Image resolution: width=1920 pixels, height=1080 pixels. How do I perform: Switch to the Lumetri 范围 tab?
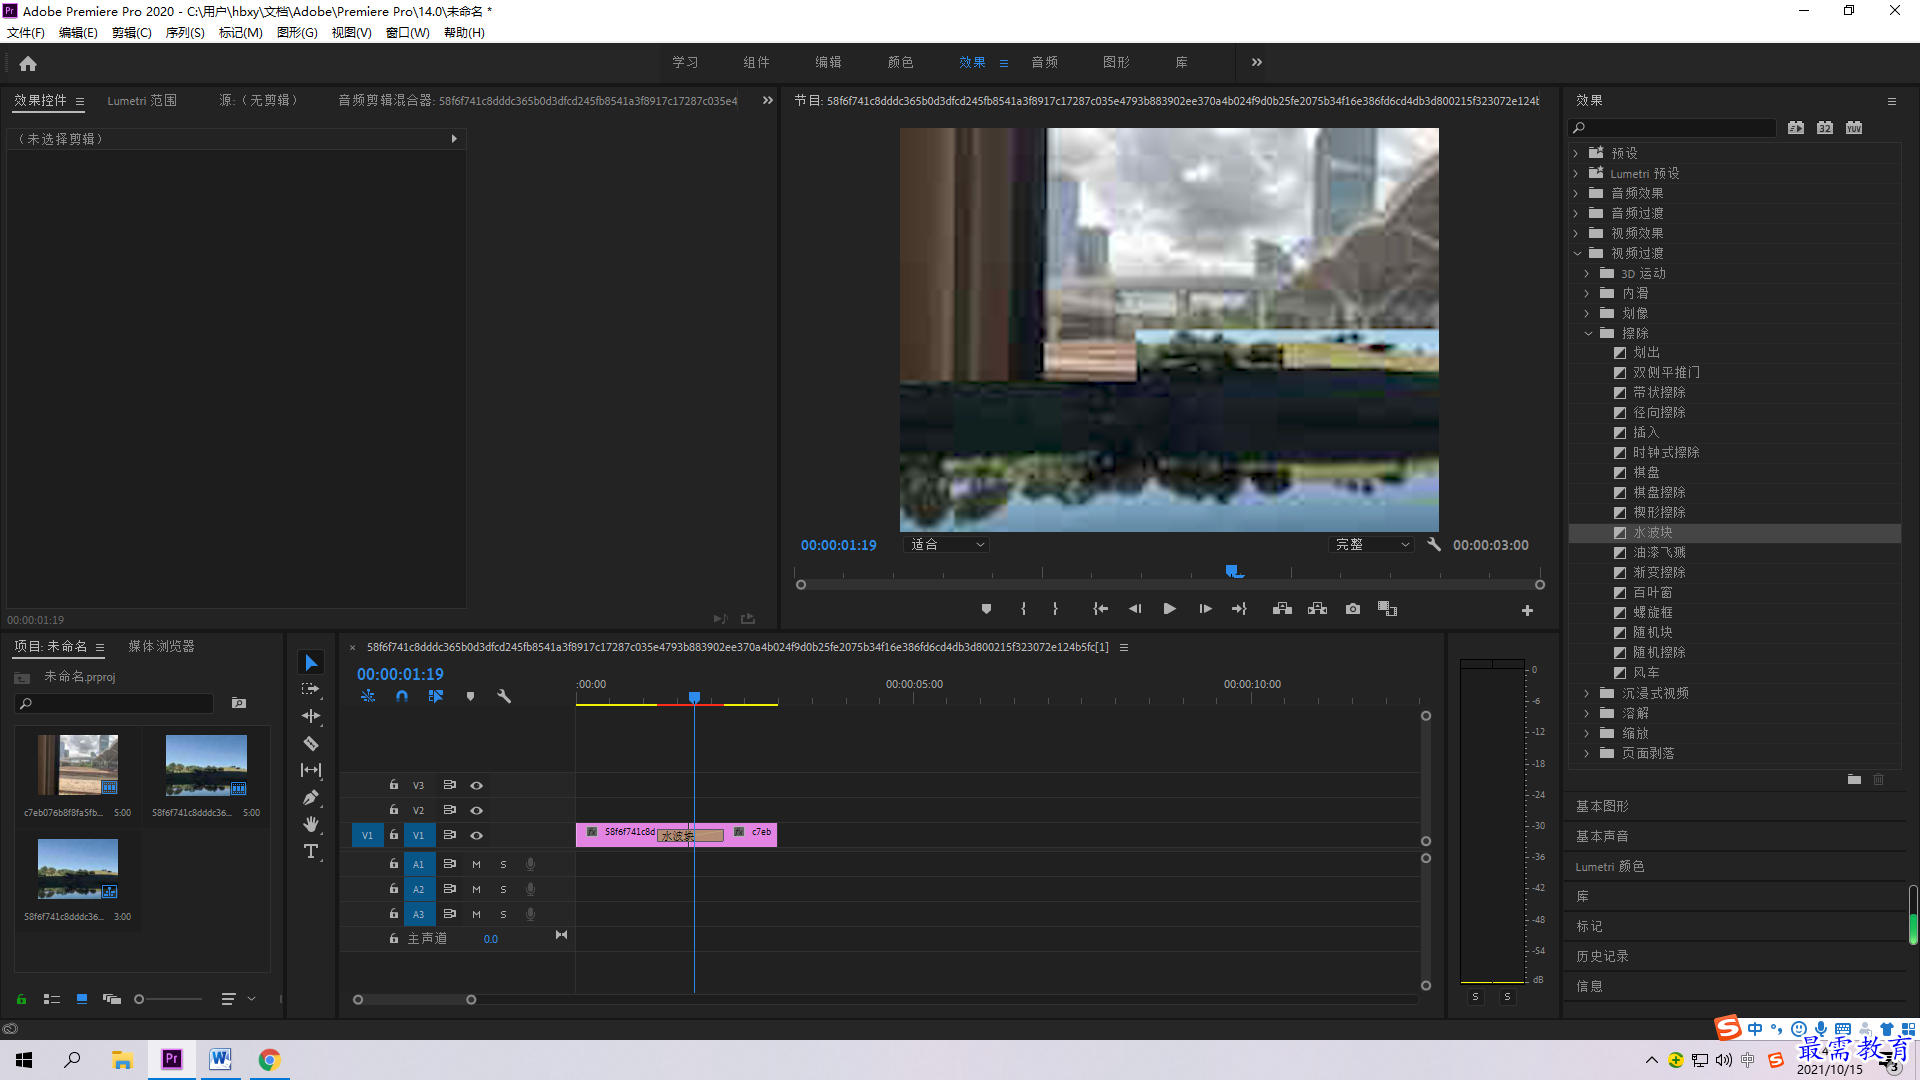click(x=142, y=101)
